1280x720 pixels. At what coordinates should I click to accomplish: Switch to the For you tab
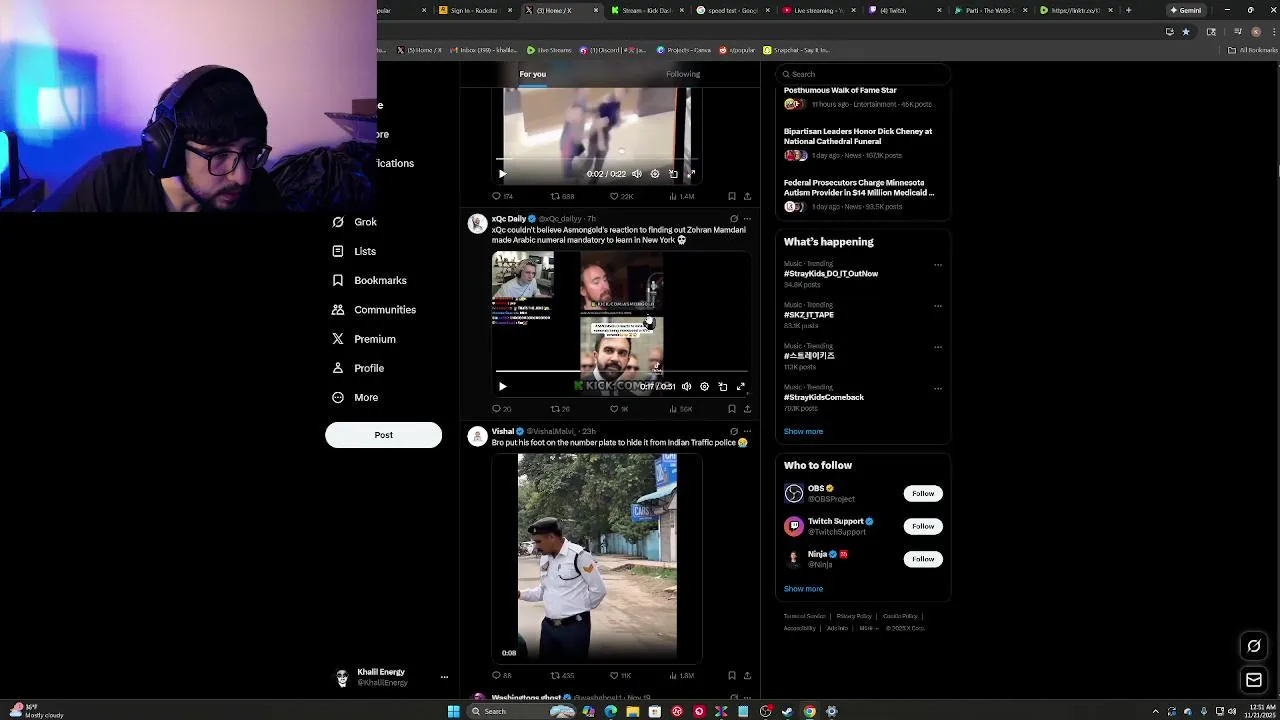coord(533,74)
